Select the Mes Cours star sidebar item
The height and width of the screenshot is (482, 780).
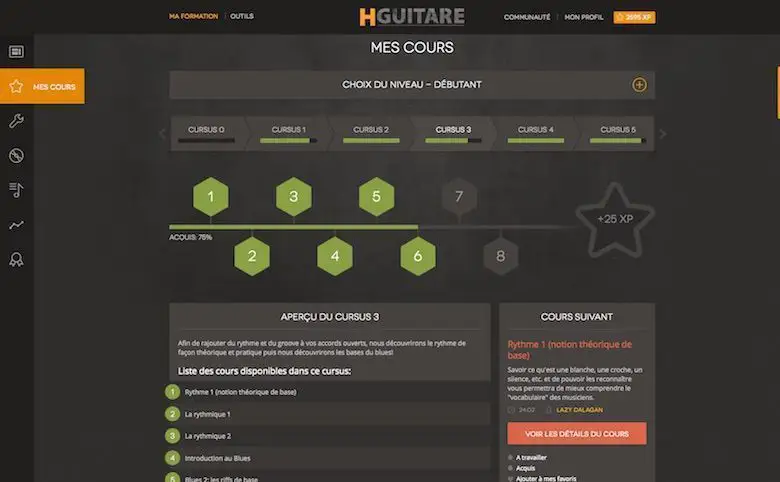pos(42,86)
